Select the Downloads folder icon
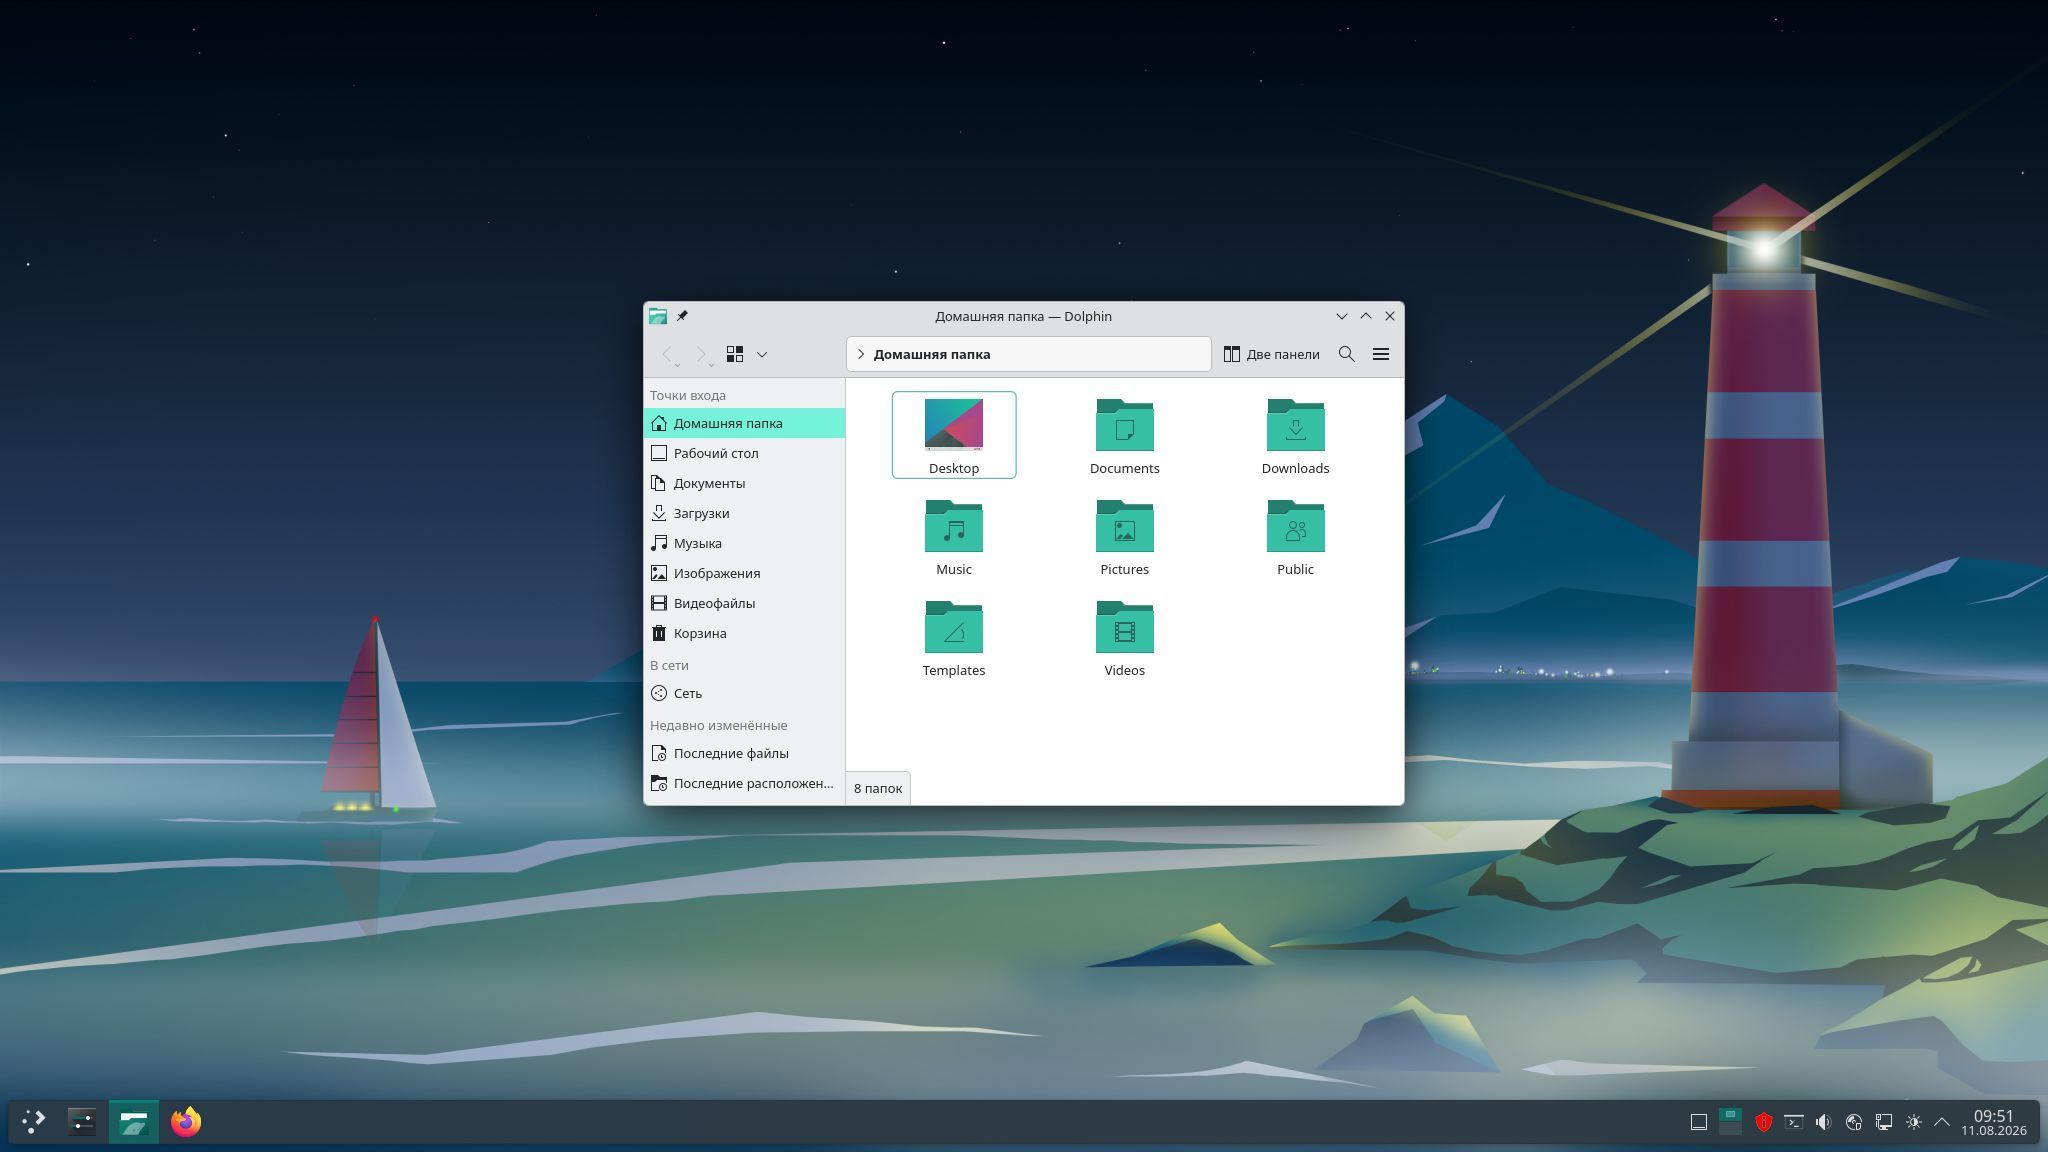 pyautogui.click(x=1296, y=425)
